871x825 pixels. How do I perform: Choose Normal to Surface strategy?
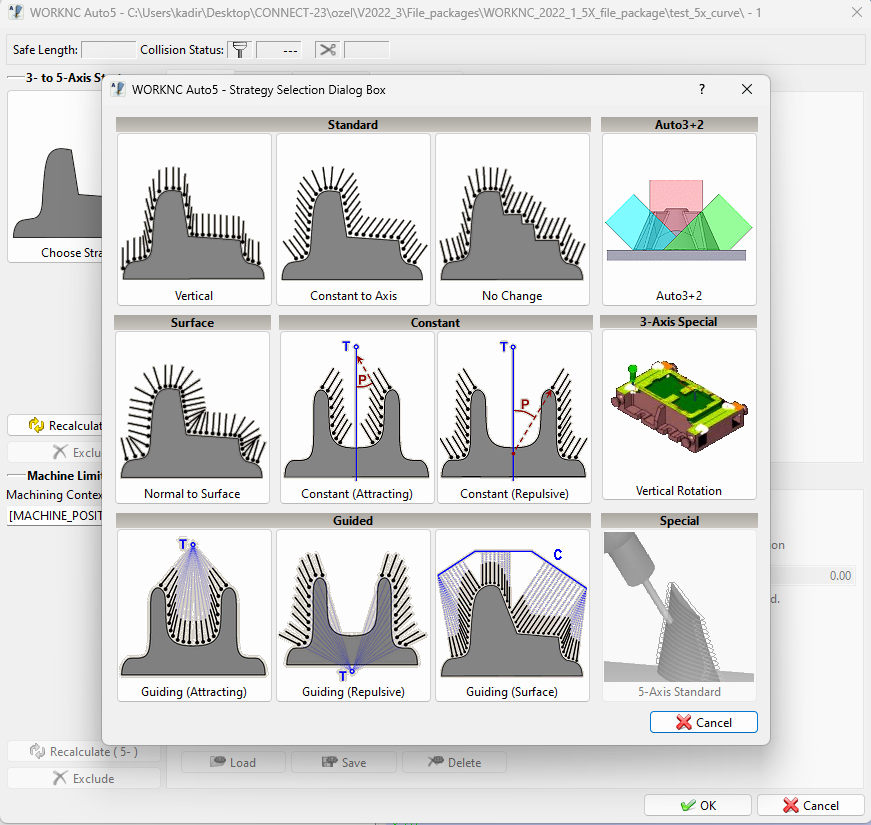click(192, 417)
